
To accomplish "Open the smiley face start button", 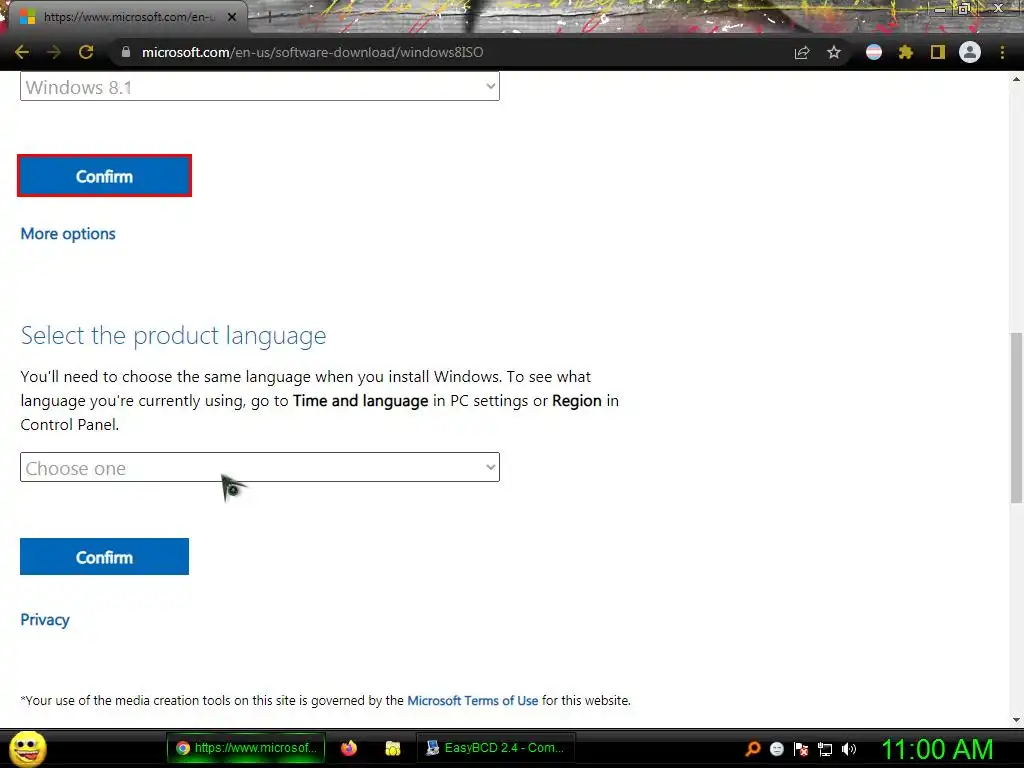I will (28, 748).
